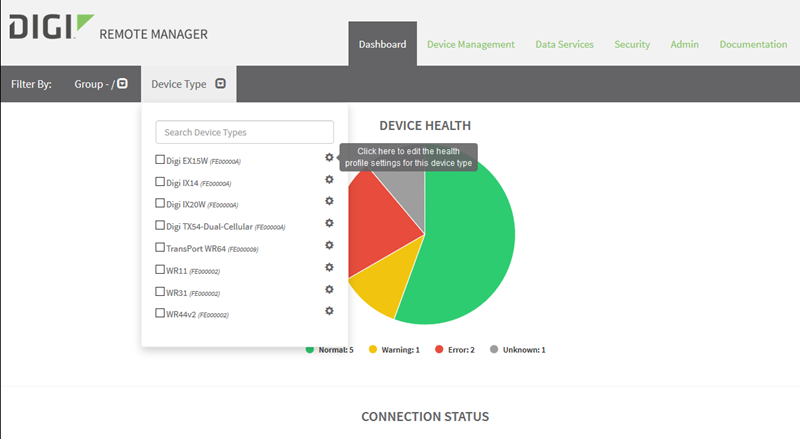Check the WR11 device type
Viewport: 800px width, 439px height.
click(x=160, y=269)
